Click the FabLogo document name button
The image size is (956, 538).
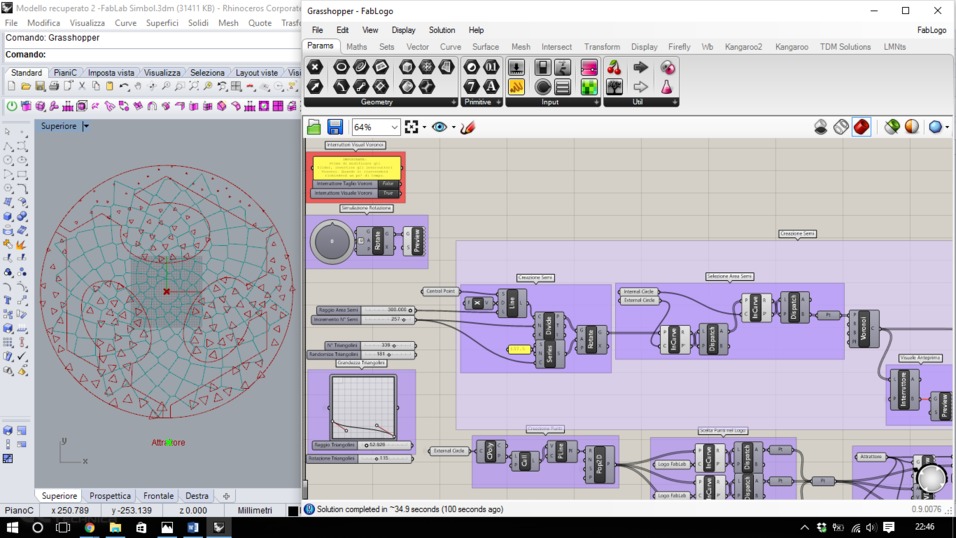932,30
